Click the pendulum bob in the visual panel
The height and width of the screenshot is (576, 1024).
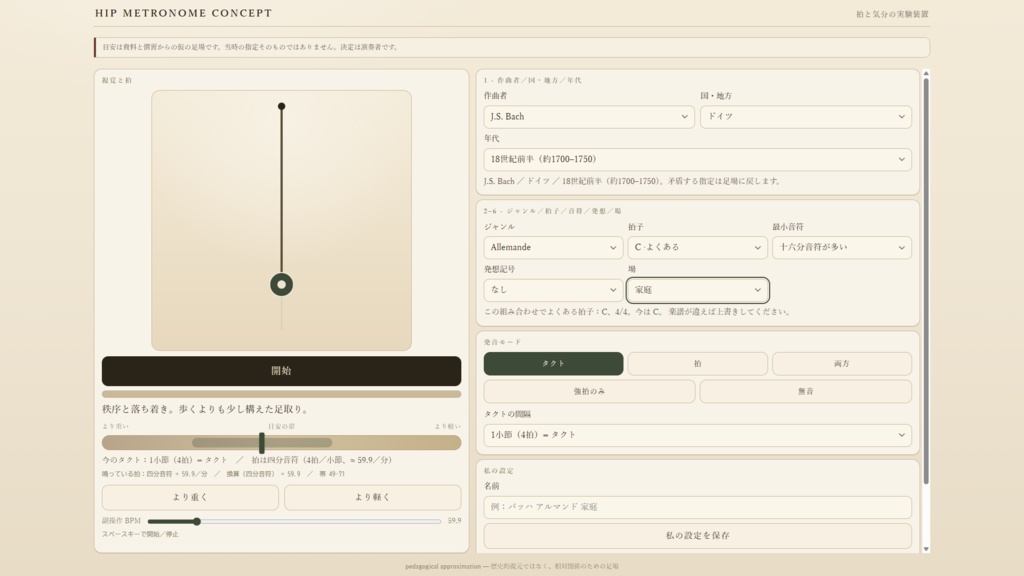281,285
